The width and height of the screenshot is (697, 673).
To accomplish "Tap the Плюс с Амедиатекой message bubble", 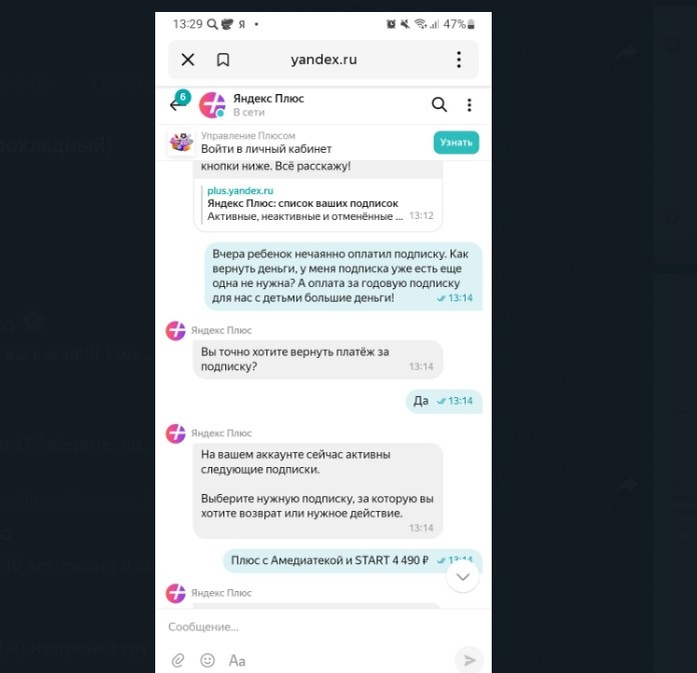I will click(x=353, y=561).
